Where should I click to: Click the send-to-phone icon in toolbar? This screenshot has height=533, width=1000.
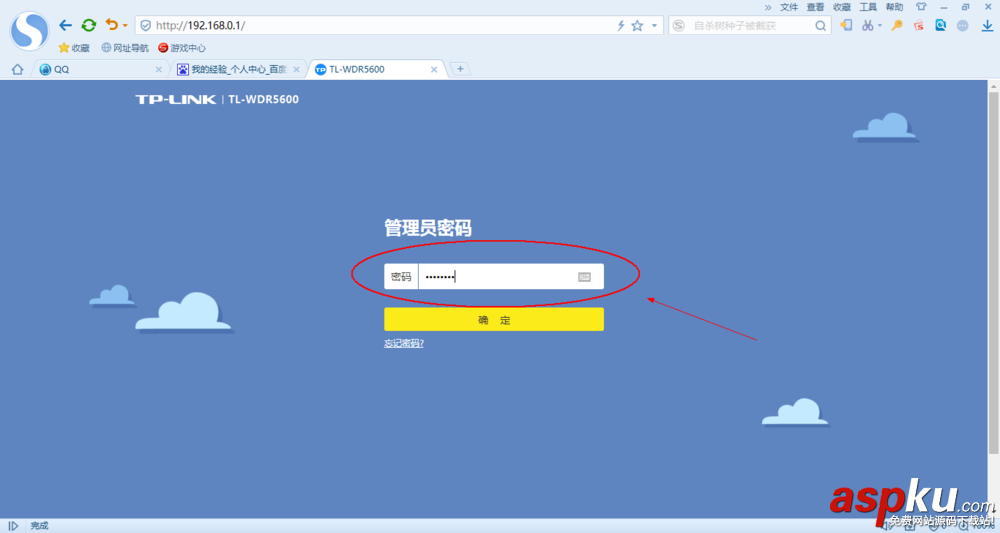tap(846, 25)
